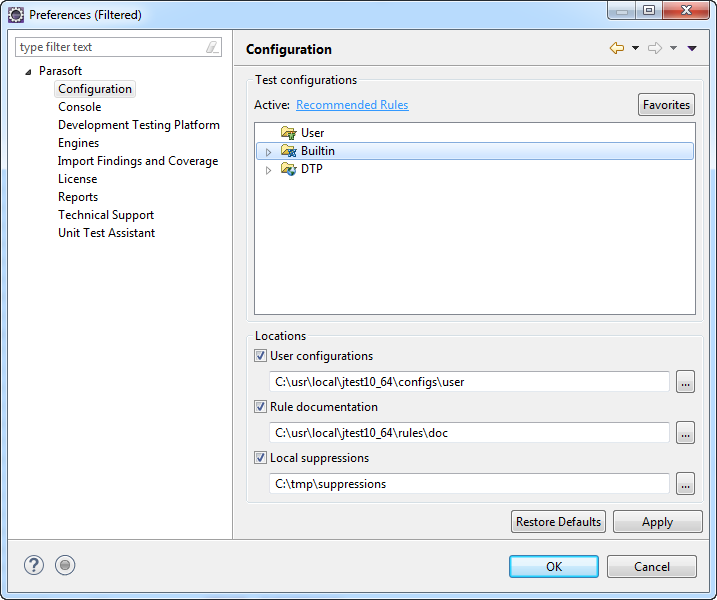
Task: Open the help question mark icon
Action: (x=34, y=565)
